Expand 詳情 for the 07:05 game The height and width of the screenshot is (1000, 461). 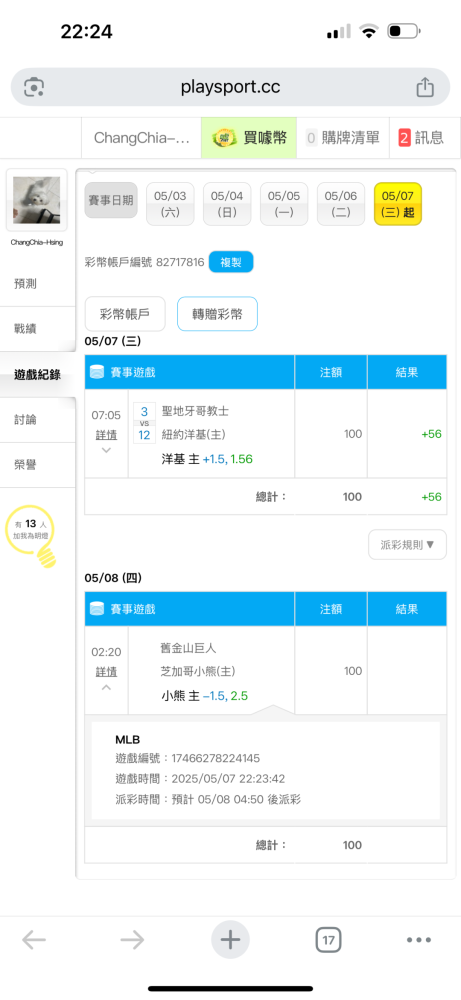[x=106, y=436]
